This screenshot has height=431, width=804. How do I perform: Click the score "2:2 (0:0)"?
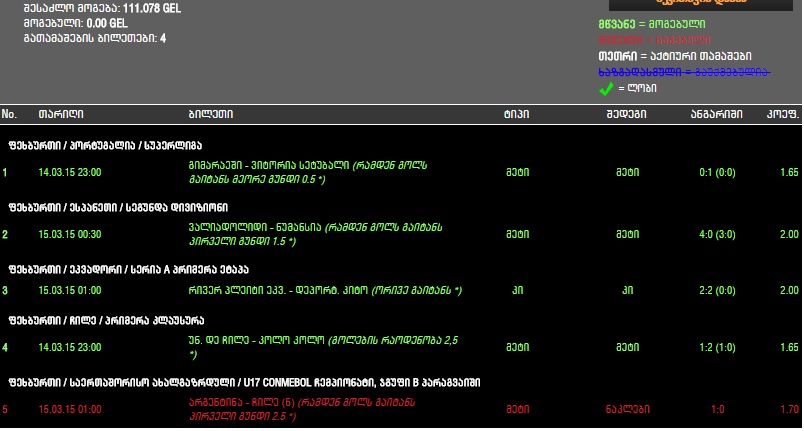(717, 290)
